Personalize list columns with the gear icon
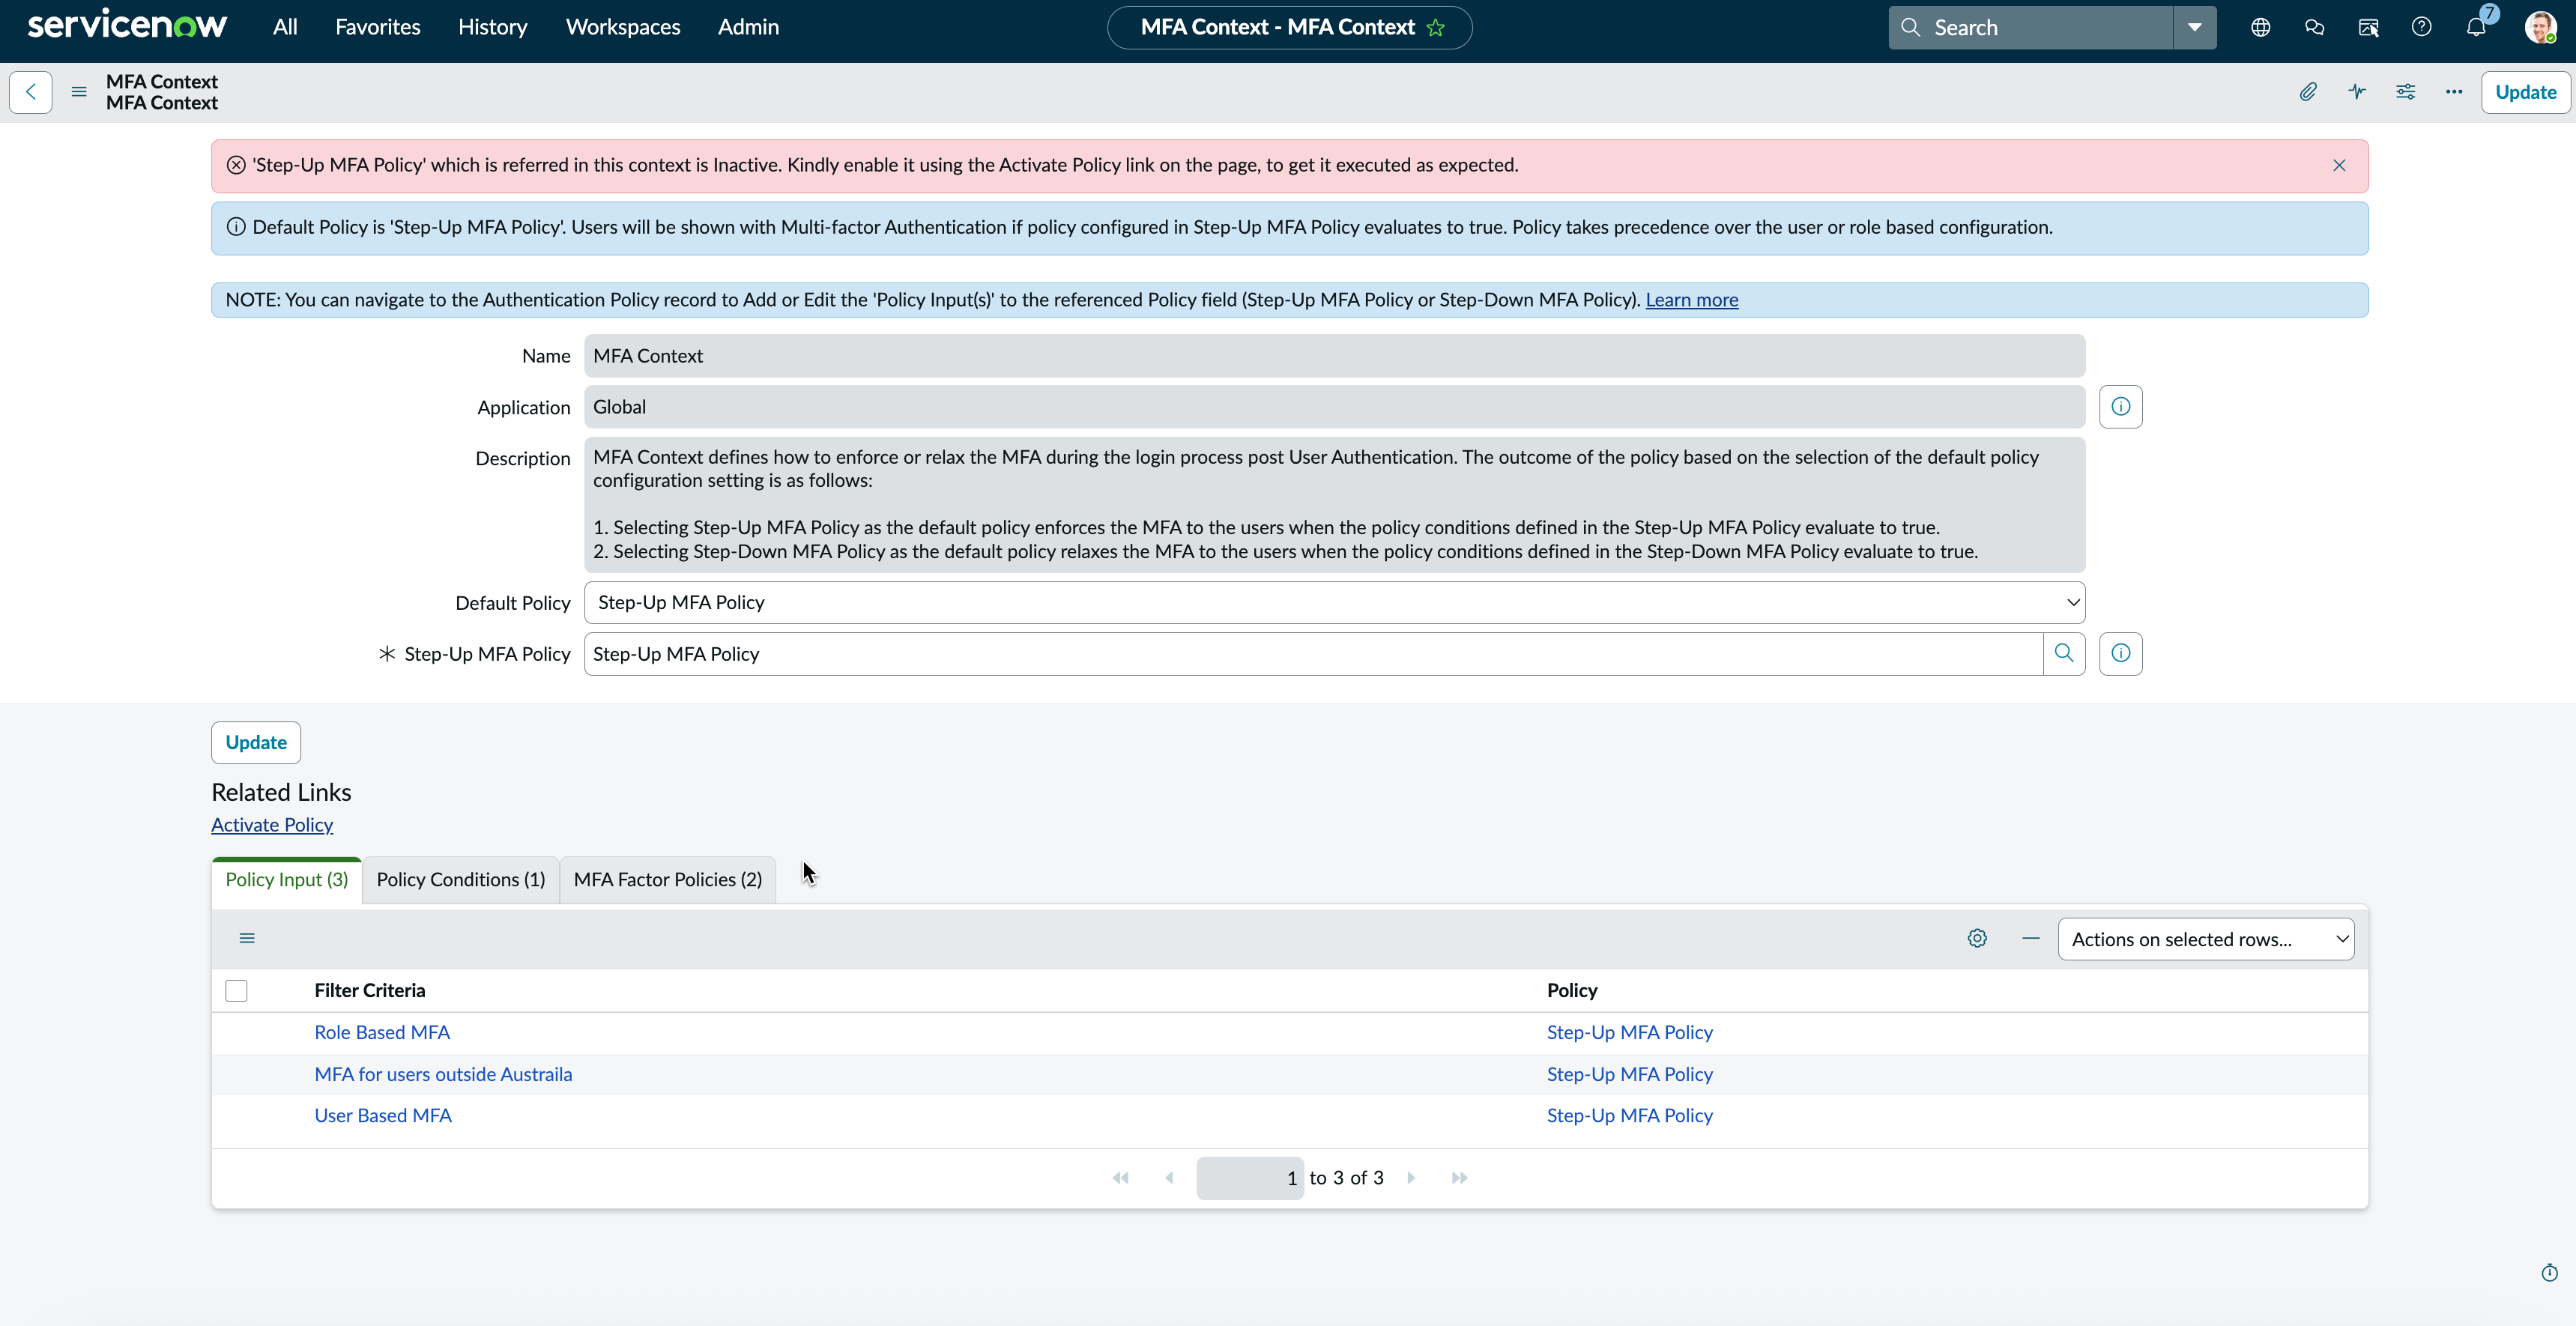Screen dimensions: 2576x1326 coord(1977,938)
